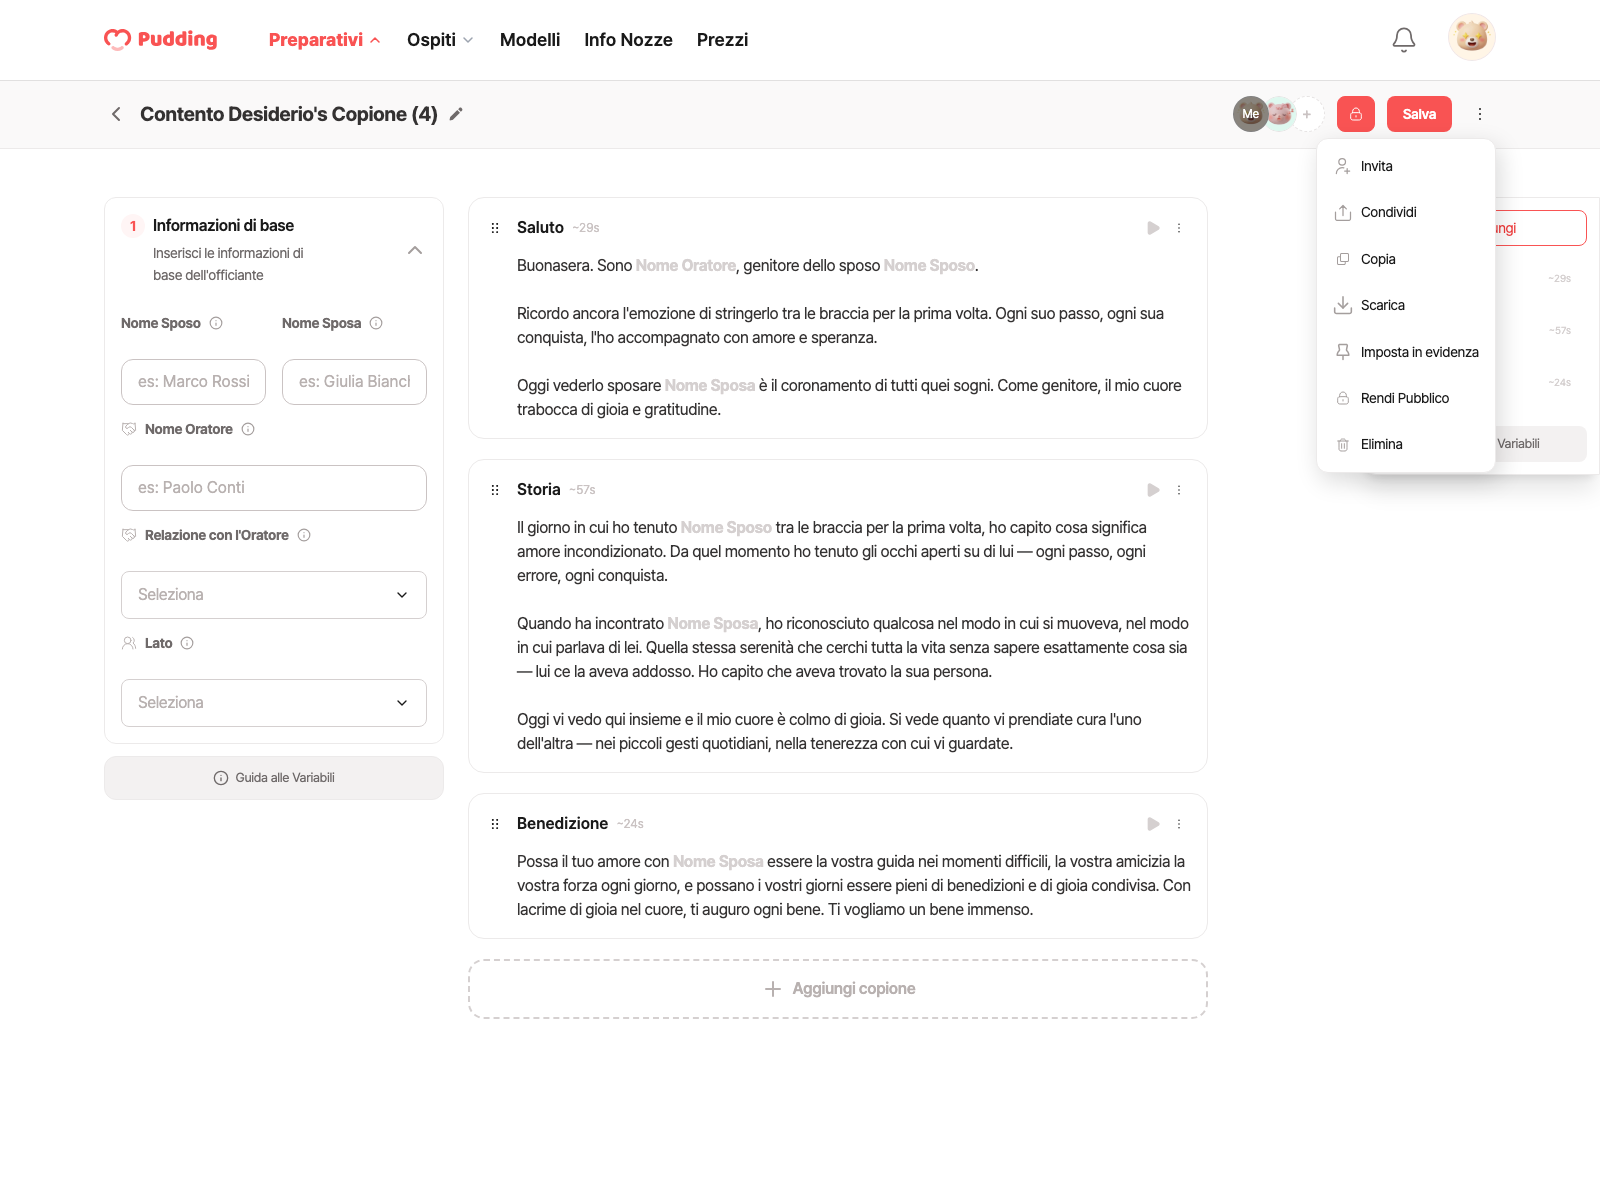Show info for Nome Sposo field
The image size is (1600, 1200).
(216, 323)
